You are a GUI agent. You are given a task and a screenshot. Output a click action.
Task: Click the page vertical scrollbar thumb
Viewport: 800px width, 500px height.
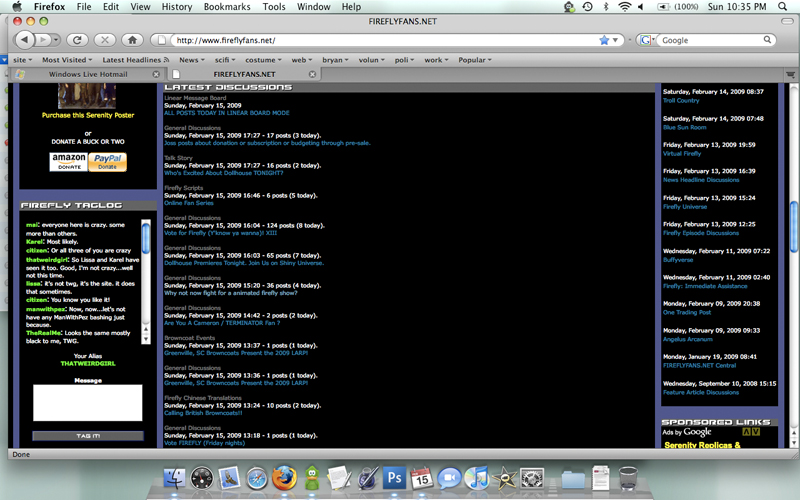(x=793, y=227)
